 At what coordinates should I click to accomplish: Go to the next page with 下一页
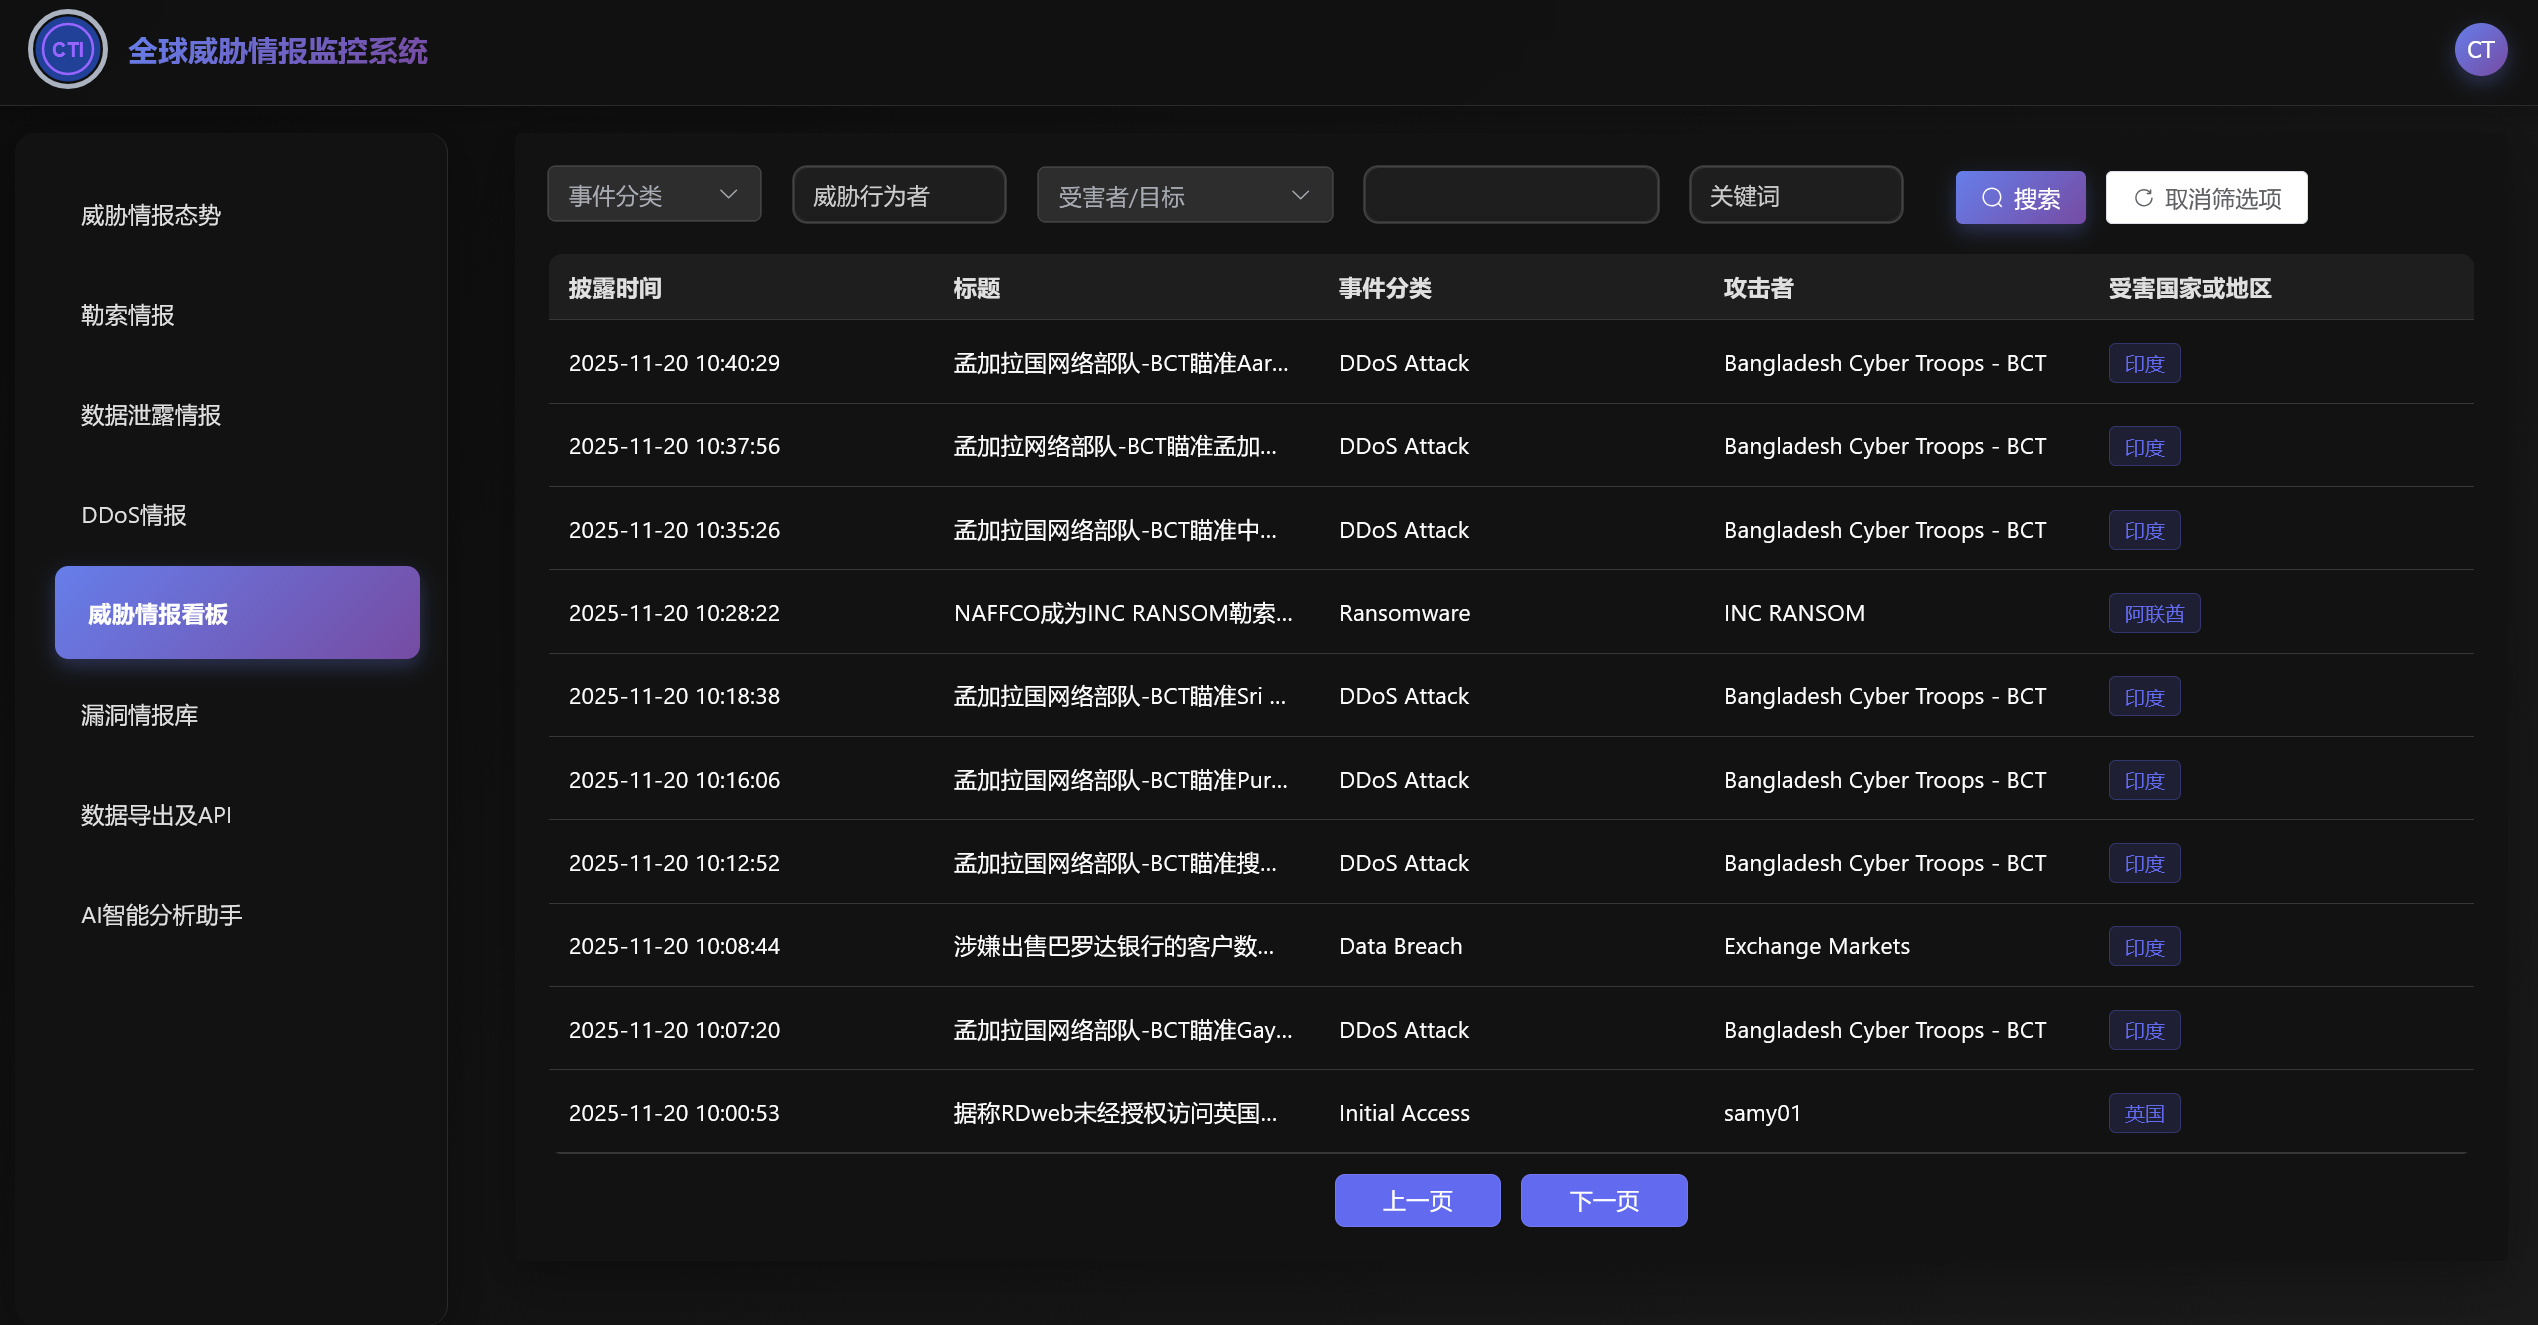(1603, 1200)
